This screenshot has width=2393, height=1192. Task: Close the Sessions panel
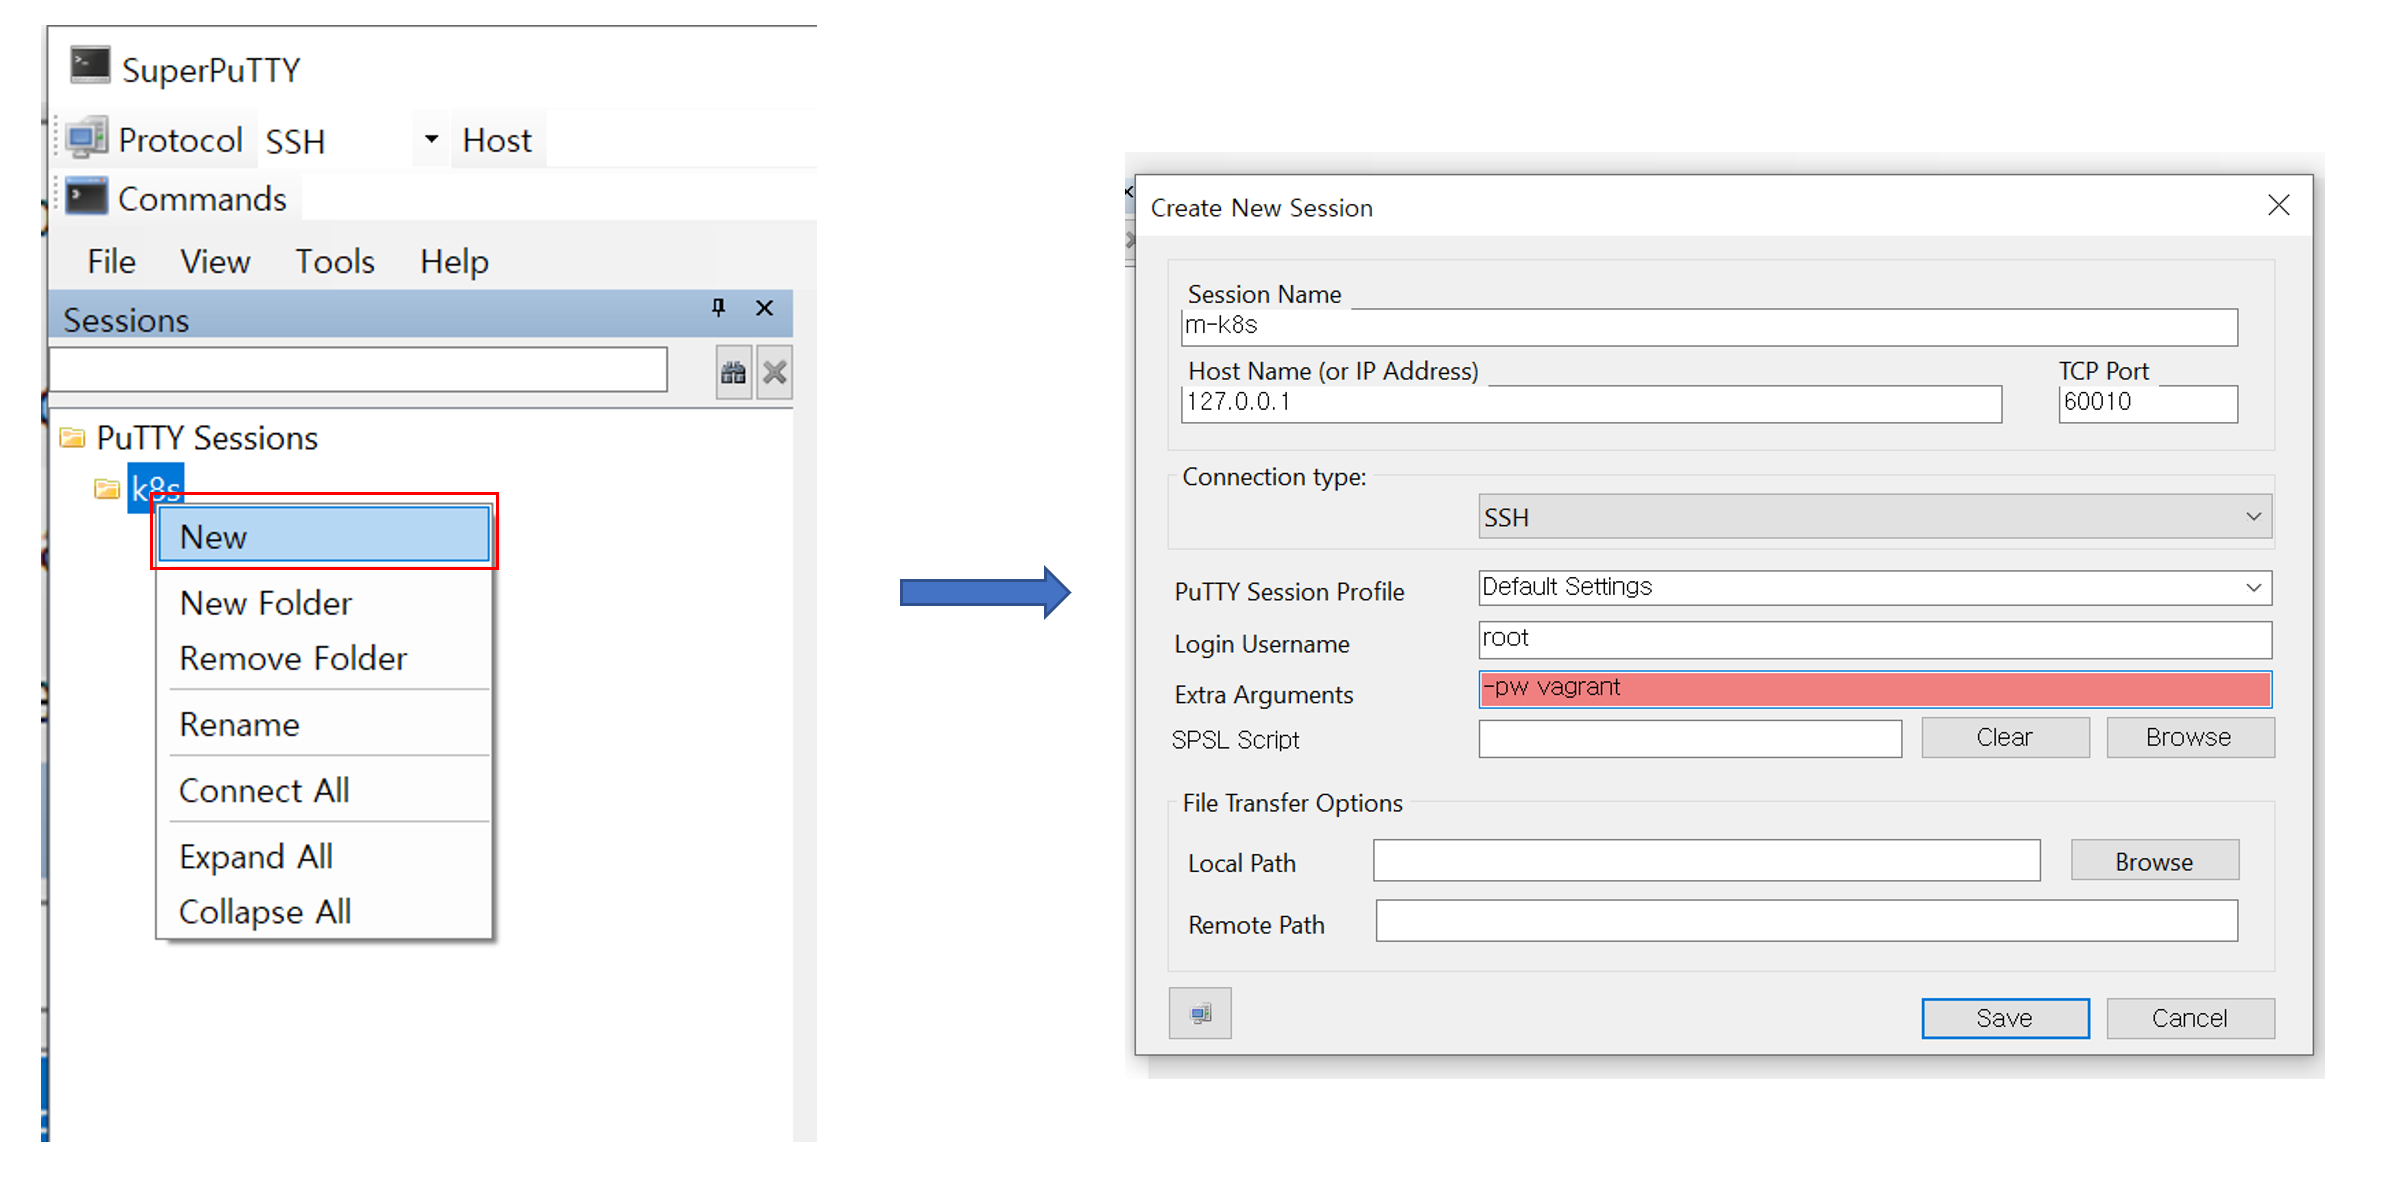point(765,307)
